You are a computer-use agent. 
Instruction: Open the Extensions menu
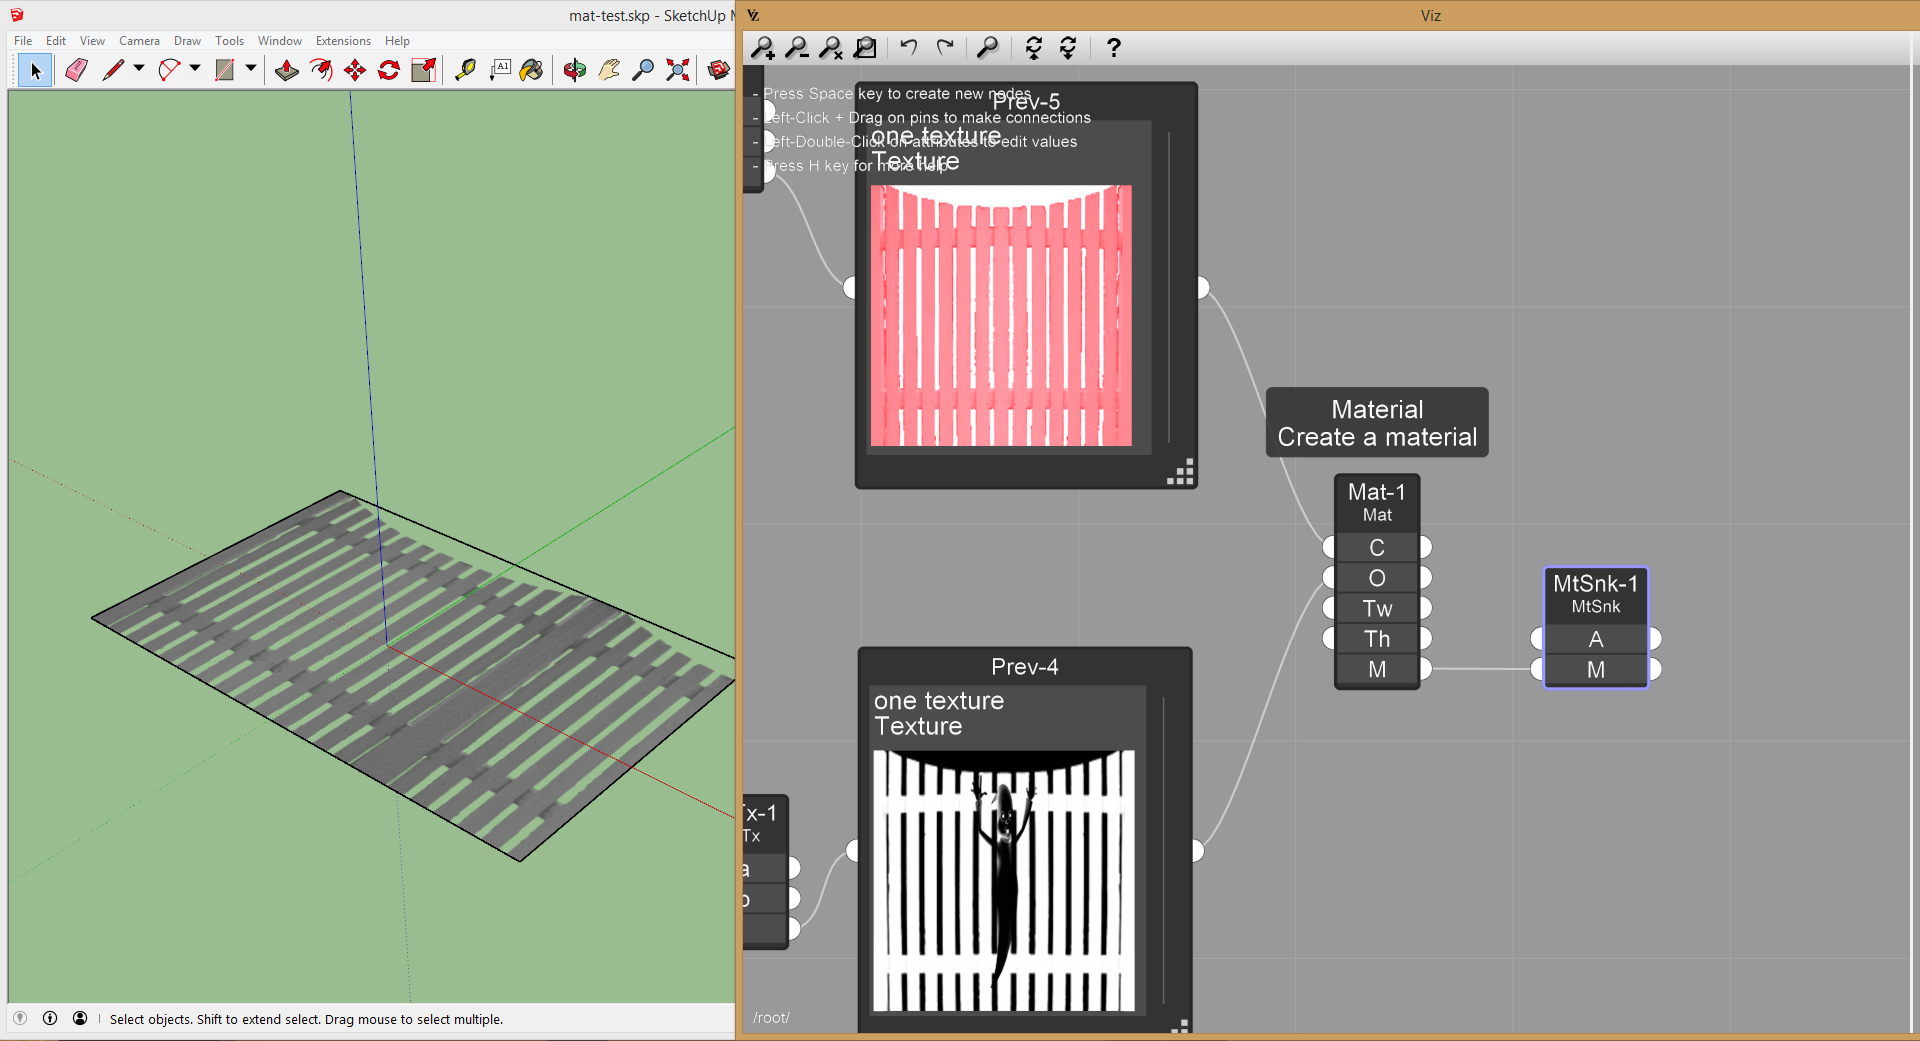click(x=343, y=41)
